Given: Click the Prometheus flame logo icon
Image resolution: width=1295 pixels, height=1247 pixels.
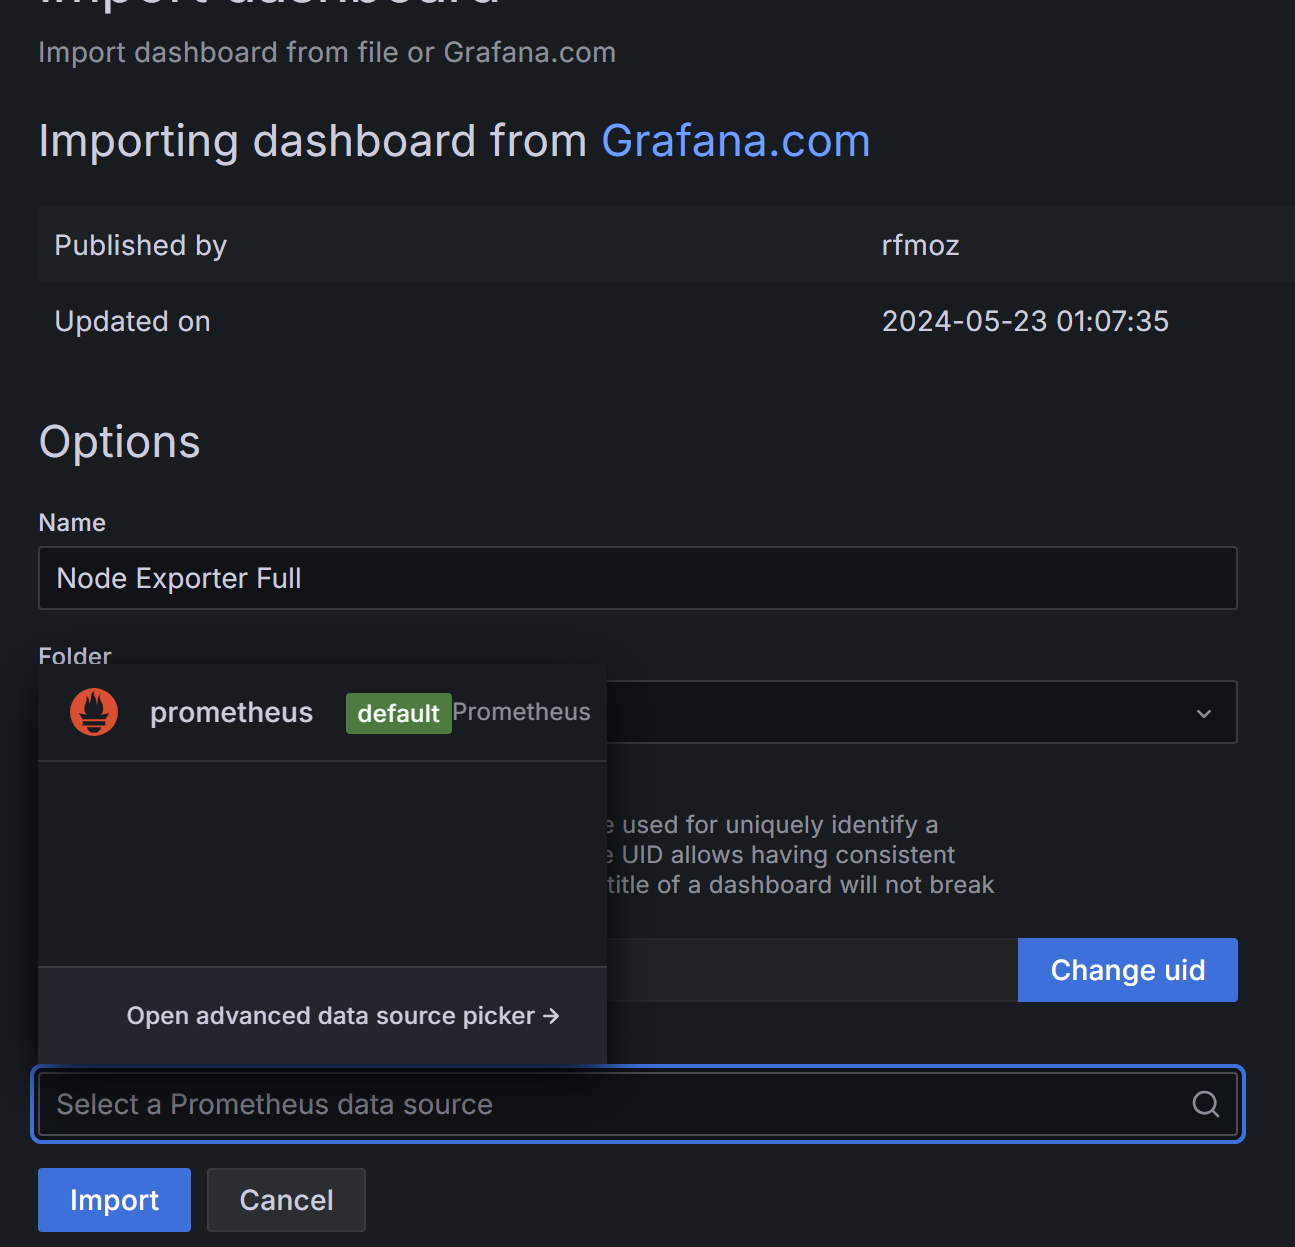Looking at the screenshot, I should click(x=94, y=712).
